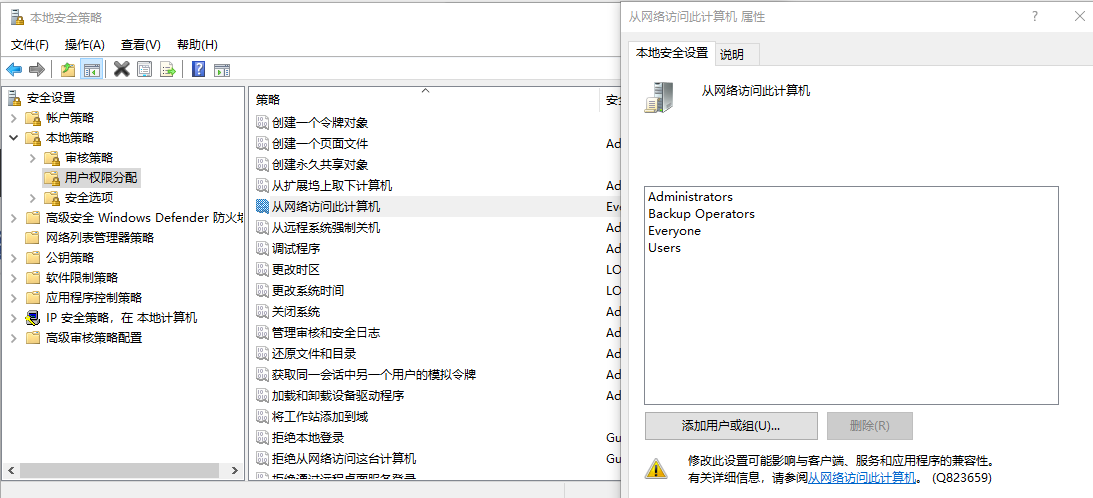
Task: Click the policy icon beside 从远程系统强制关机
Action: point(262,227)
